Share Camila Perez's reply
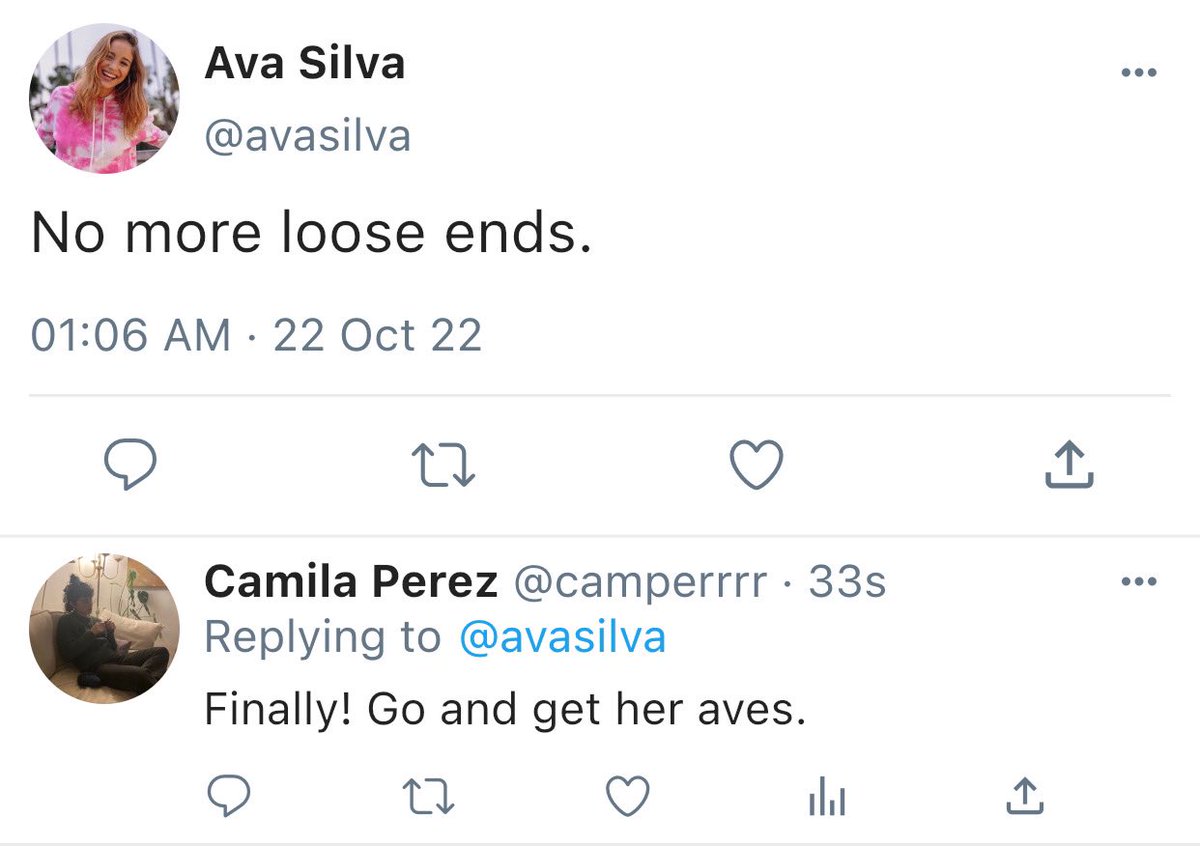The height and width of the screenshot is (846, 1200). tap(1022, 797)
